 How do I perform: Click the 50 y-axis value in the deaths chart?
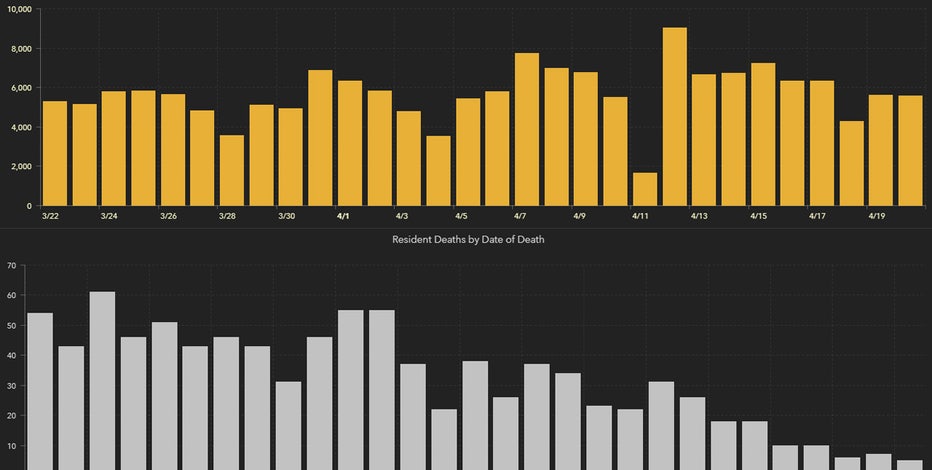(x=11, y=326)
